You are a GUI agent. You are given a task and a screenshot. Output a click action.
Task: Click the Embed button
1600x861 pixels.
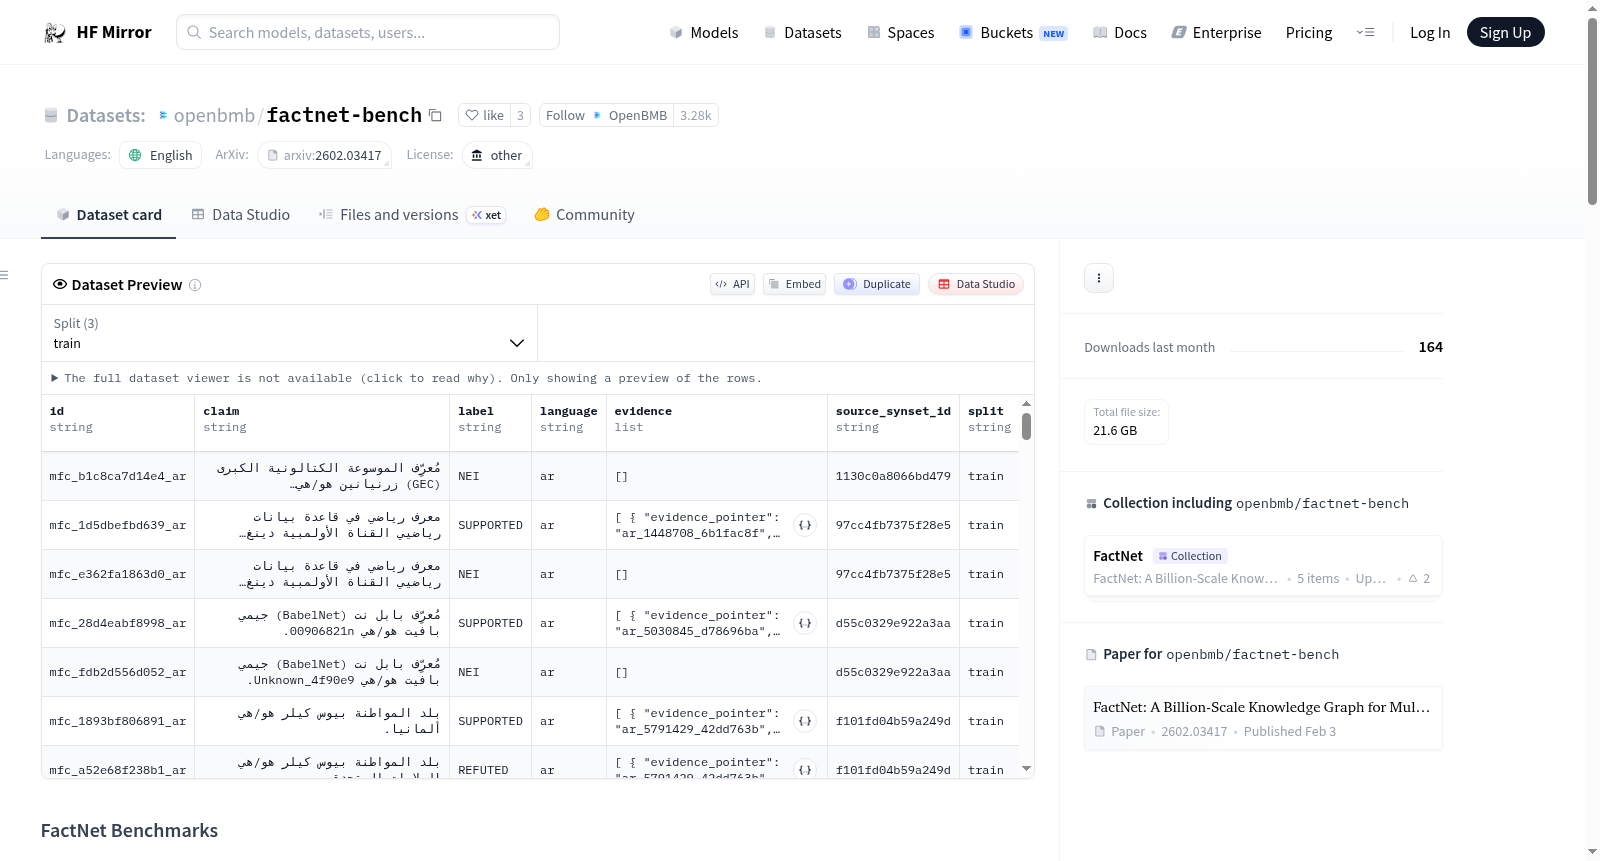tap(795, 284)
